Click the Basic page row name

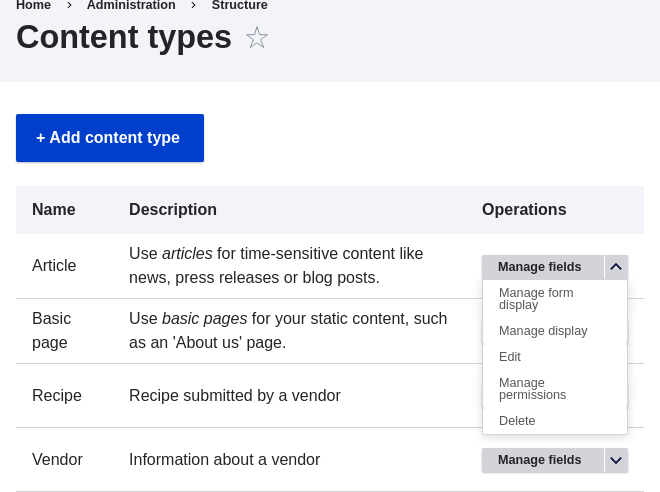51,330
